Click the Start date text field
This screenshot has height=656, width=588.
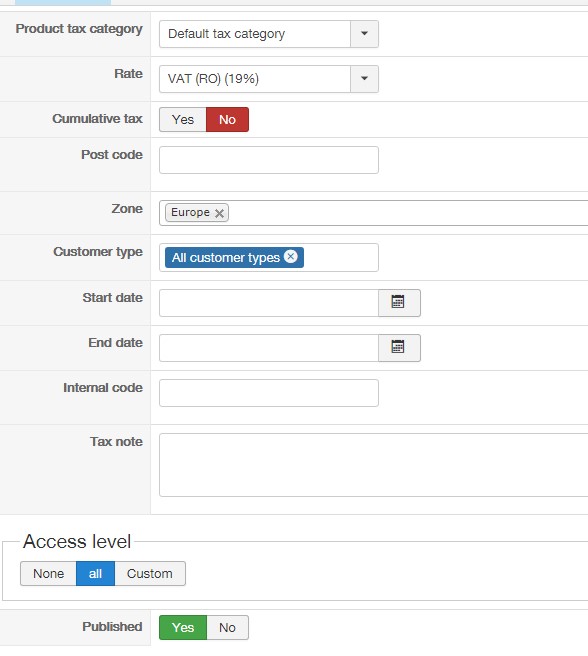pos(269,303)
